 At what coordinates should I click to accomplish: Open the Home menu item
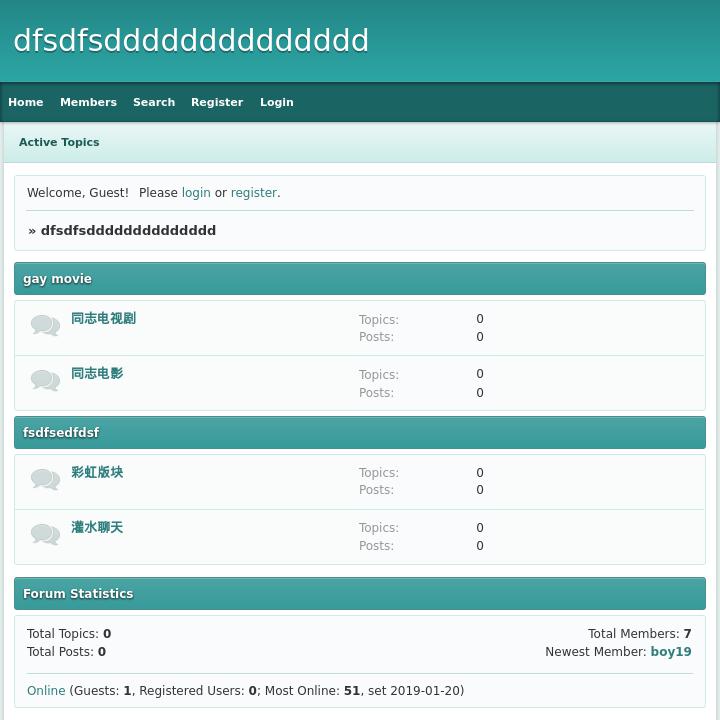coord(26,102)
